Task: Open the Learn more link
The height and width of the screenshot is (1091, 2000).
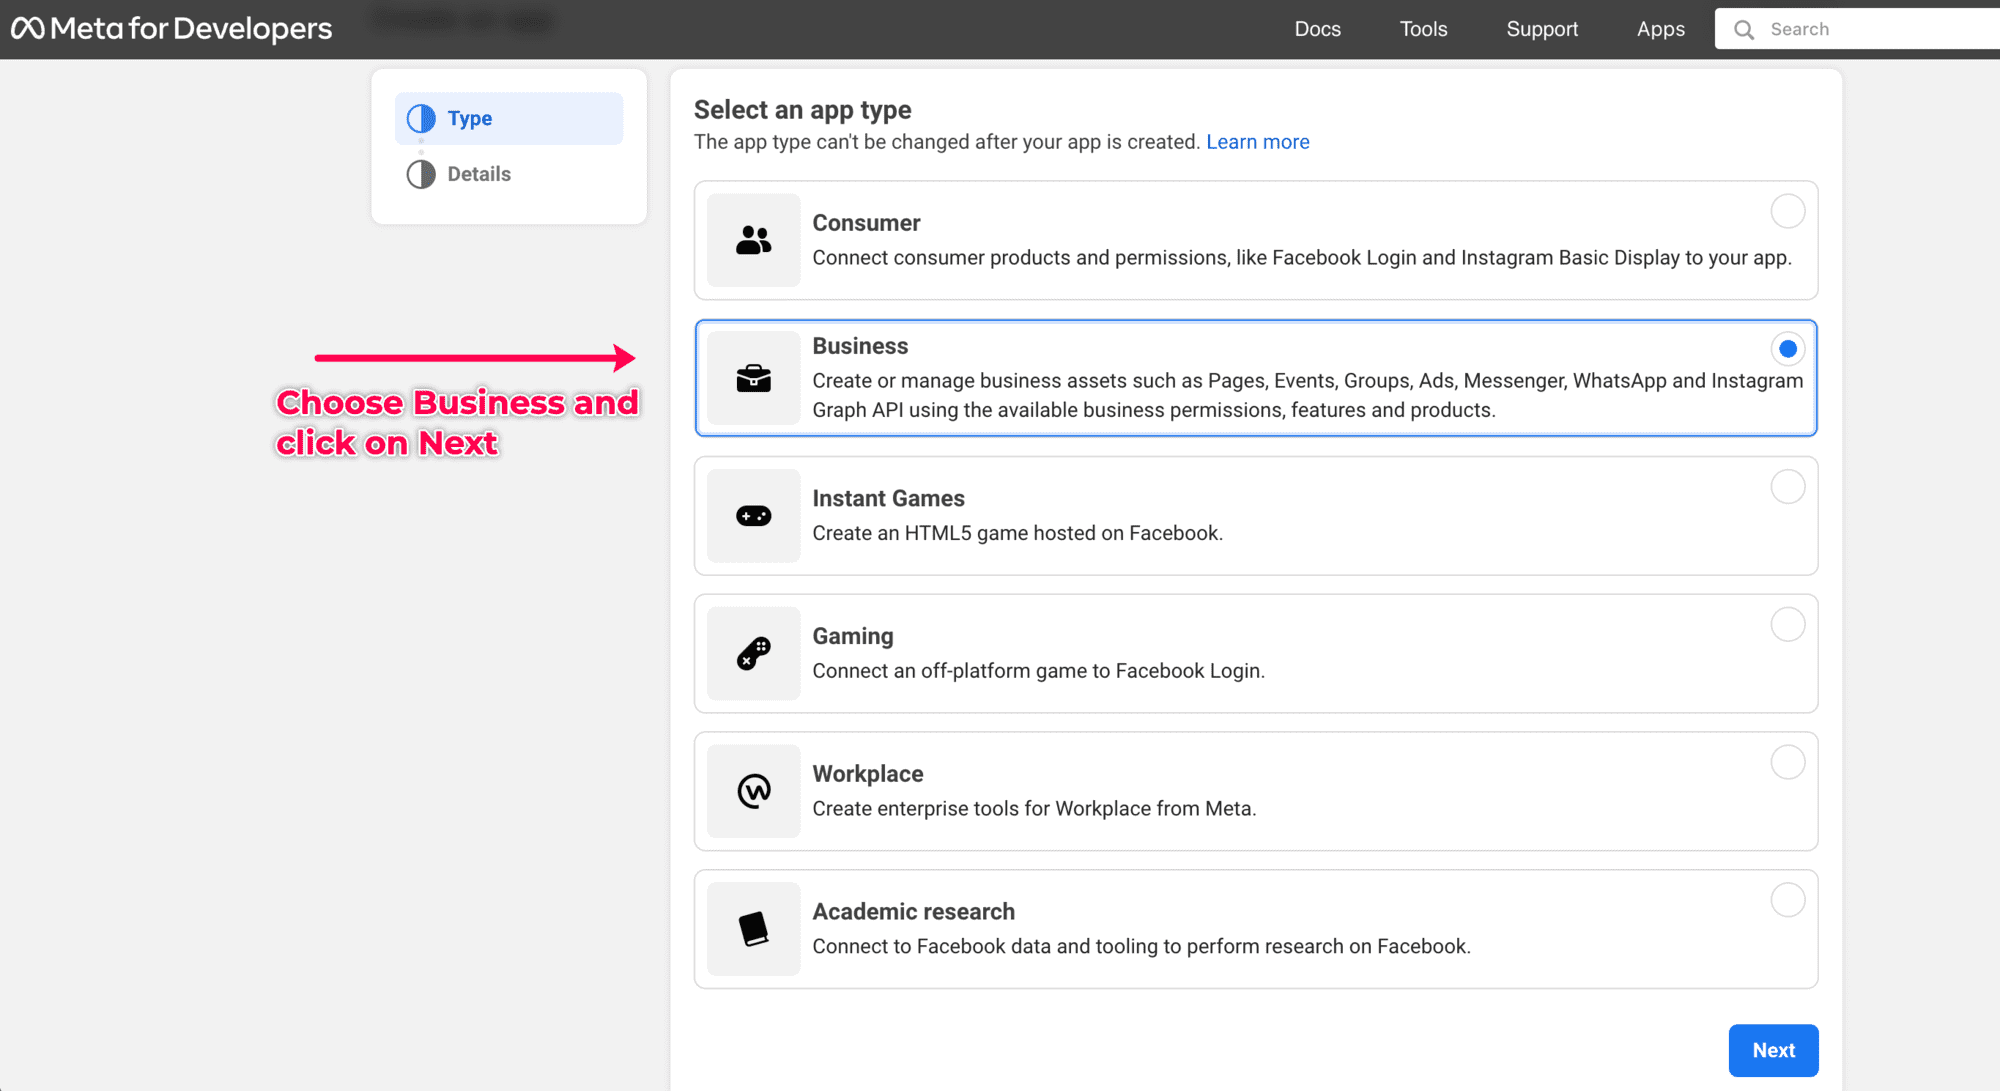Action: point(1257,142)
